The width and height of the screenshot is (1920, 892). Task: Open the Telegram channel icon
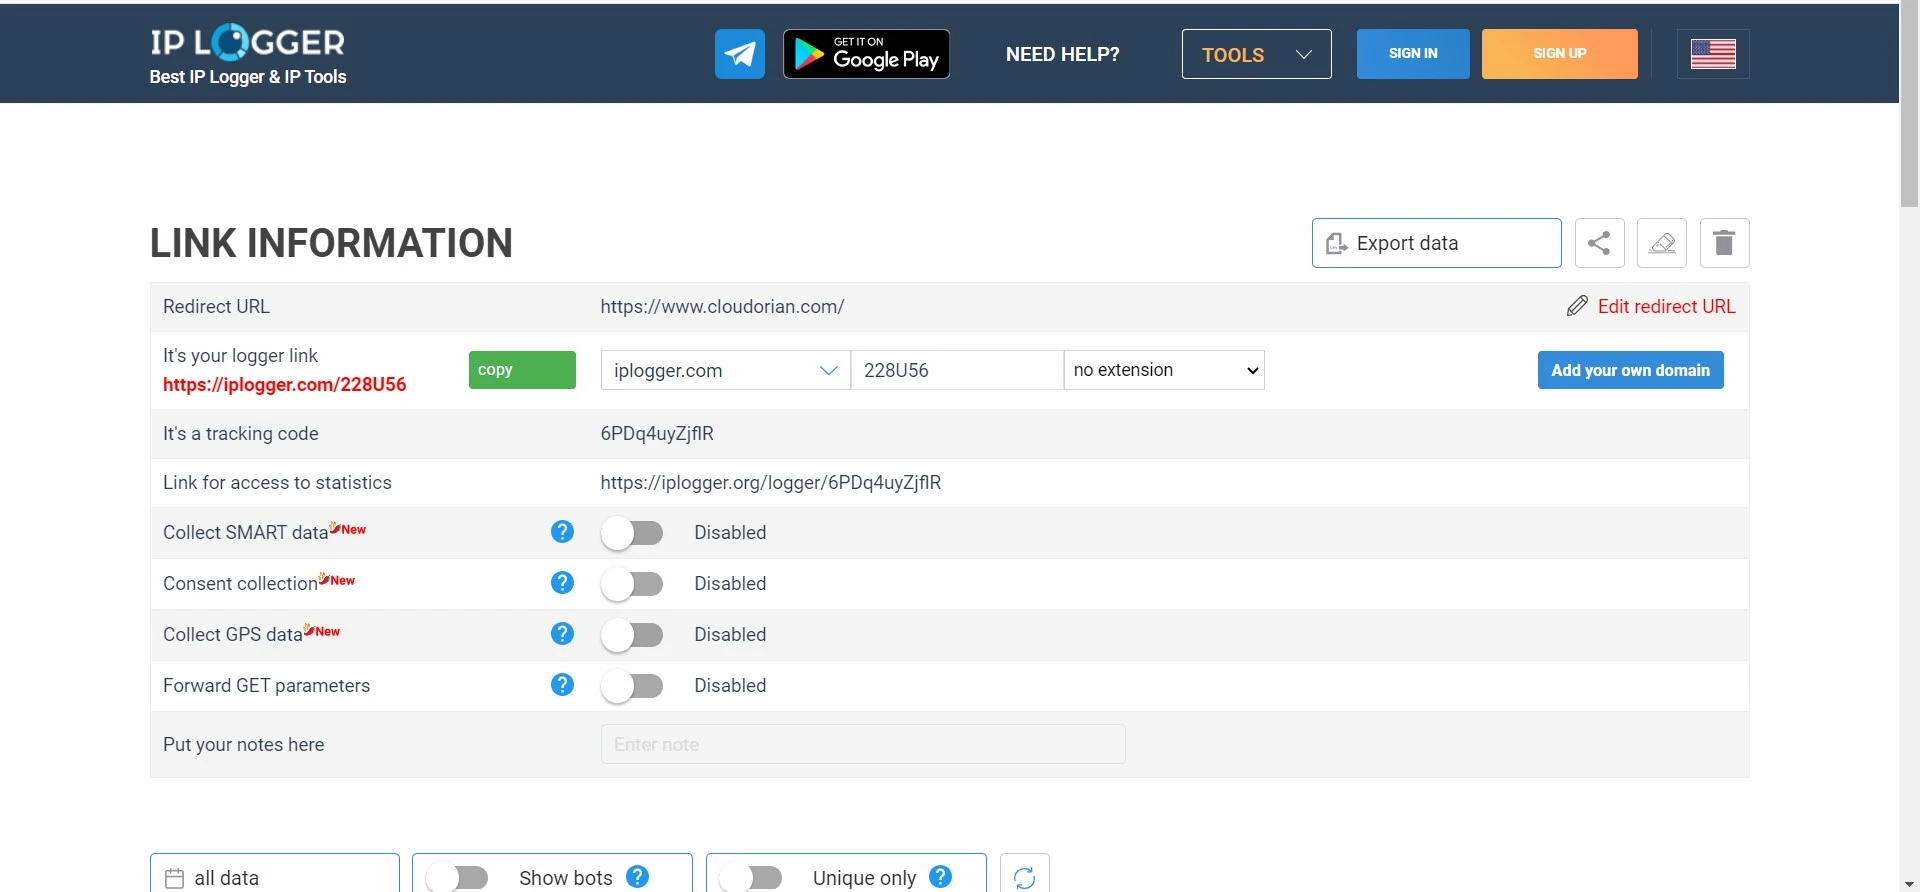739,54
